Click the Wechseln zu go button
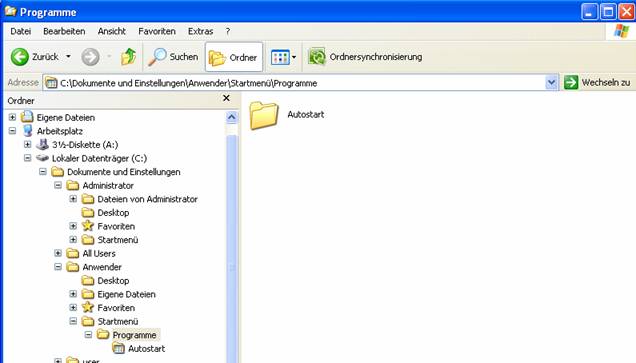636x363 pixels. (x=597, y=82)
